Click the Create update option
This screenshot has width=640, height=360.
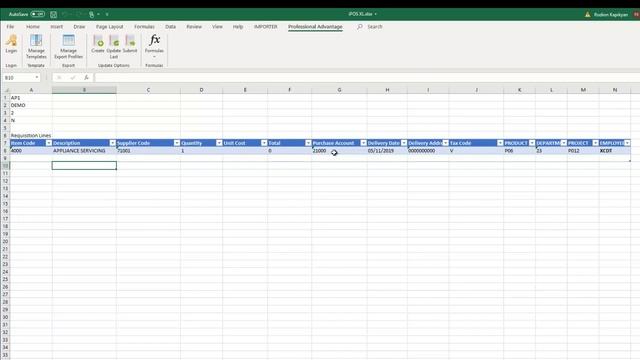[98, 44]
